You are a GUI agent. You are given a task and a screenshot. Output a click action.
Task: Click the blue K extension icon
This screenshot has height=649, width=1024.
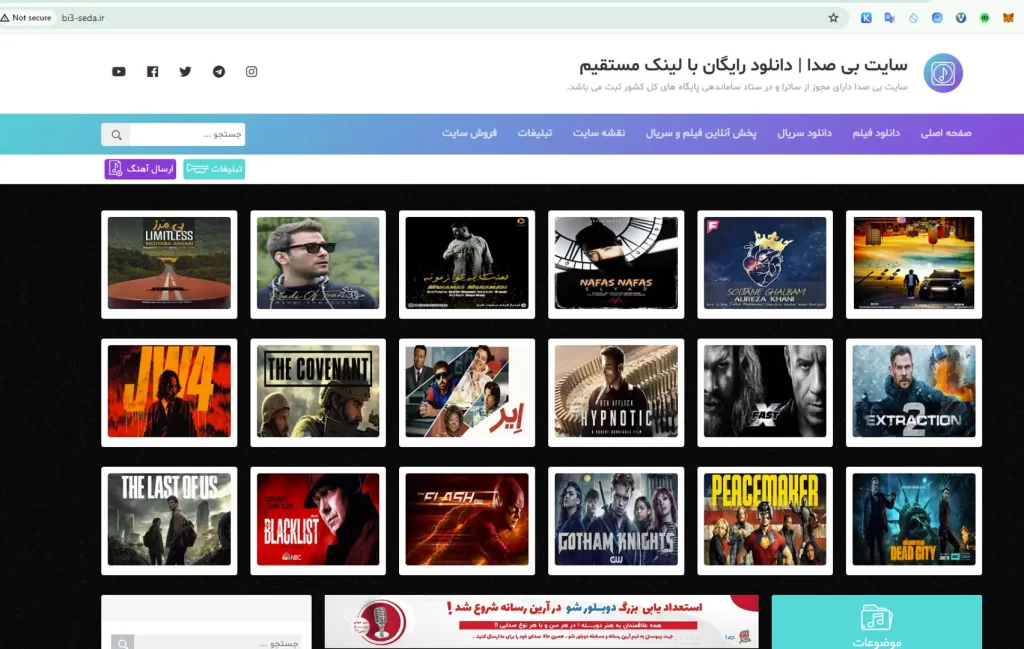click(x=866, y=18)
